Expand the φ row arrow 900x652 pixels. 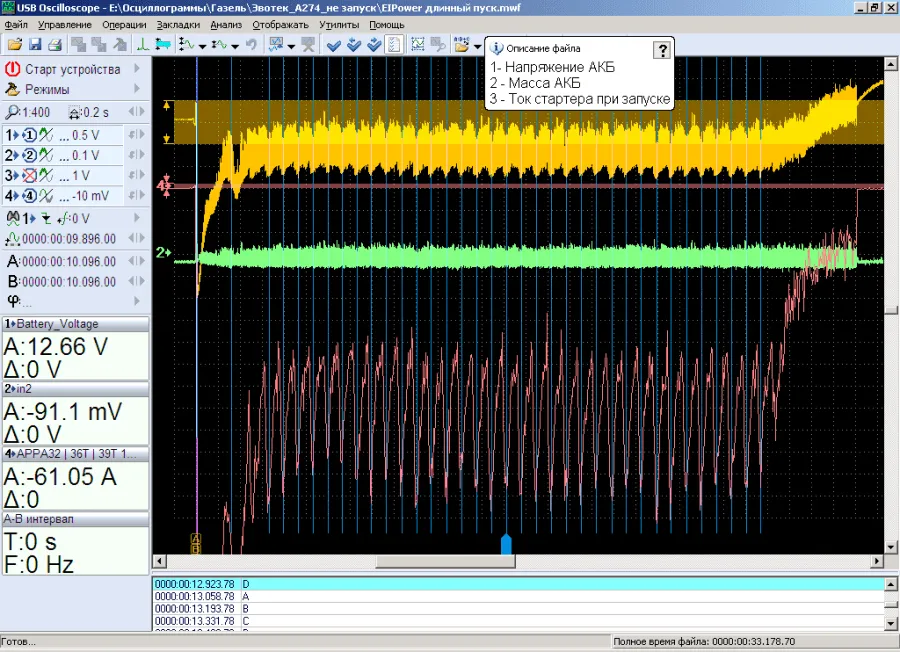tap(137, 300)
